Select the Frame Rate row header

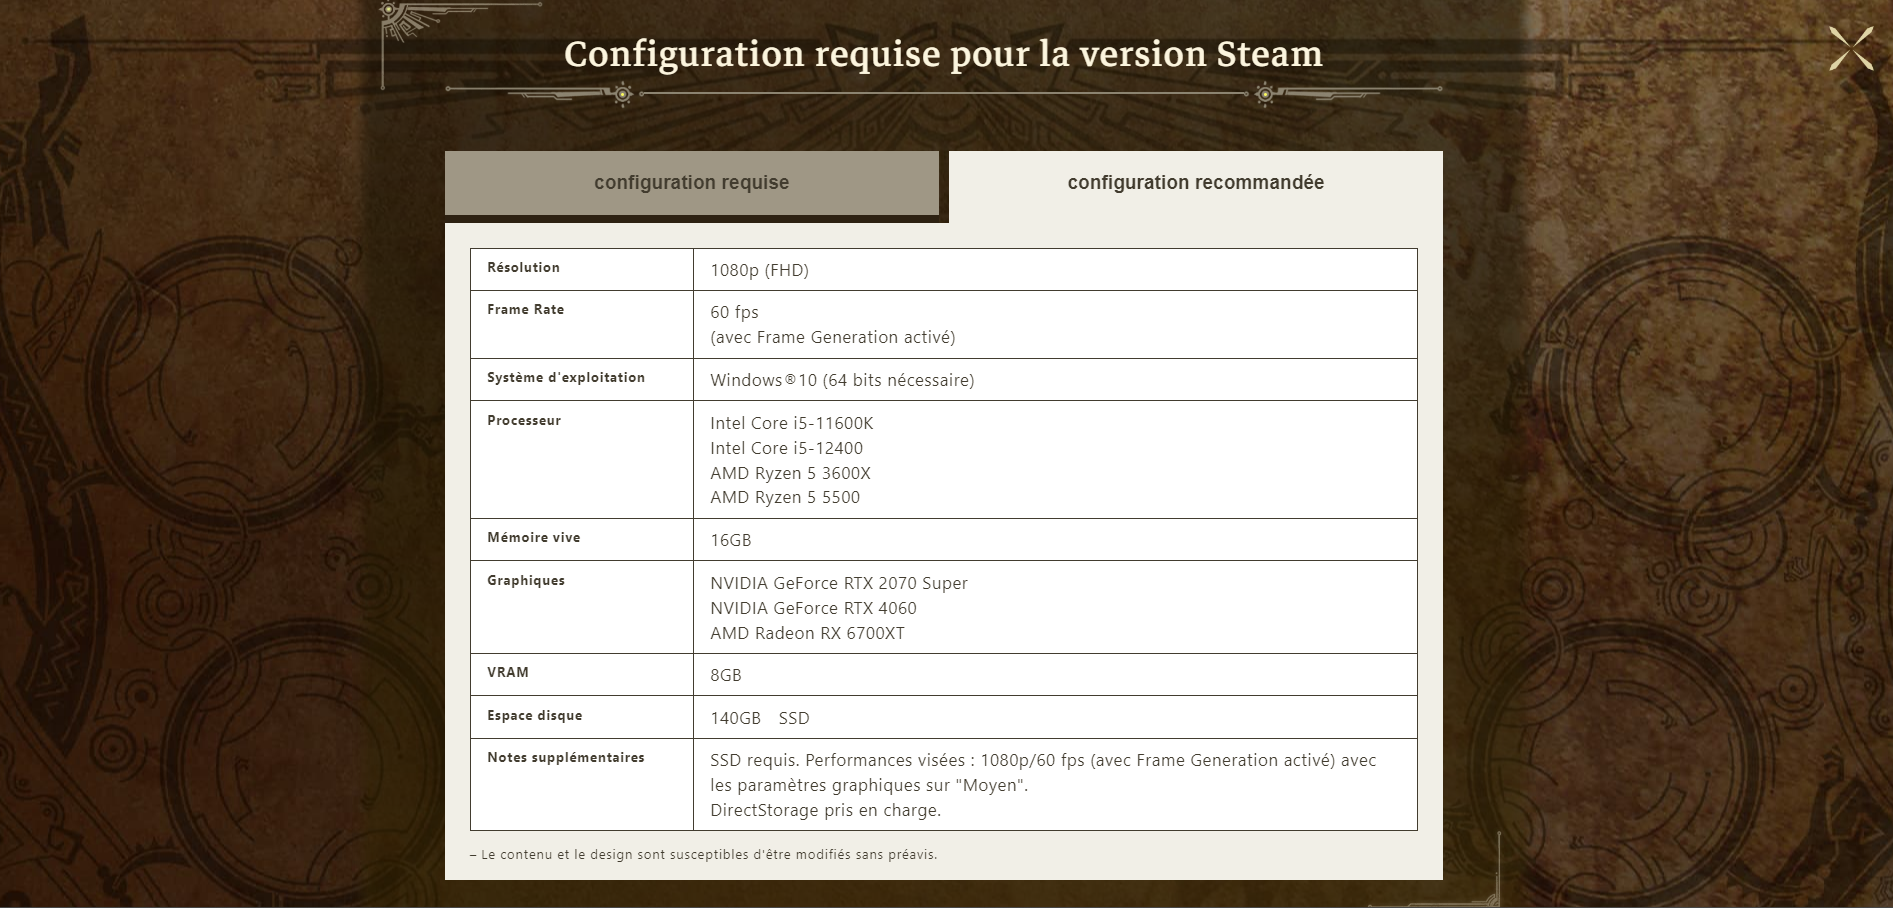coord(524,310)
